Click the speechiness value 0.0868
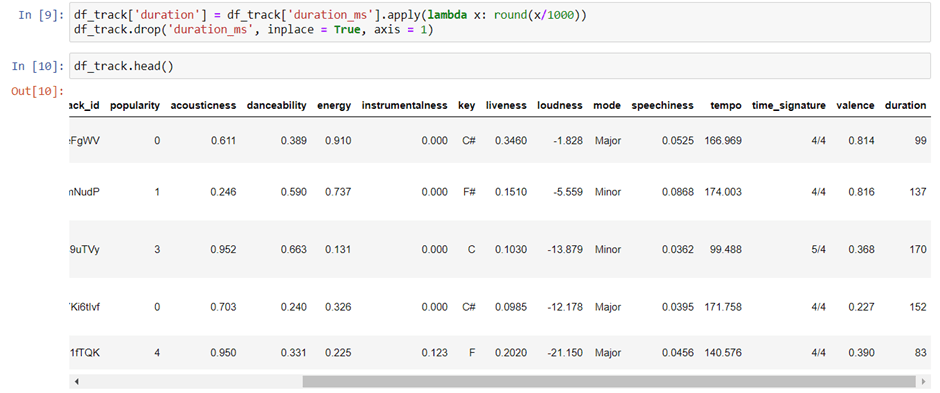Screen dimensions: 940x393 678,192
